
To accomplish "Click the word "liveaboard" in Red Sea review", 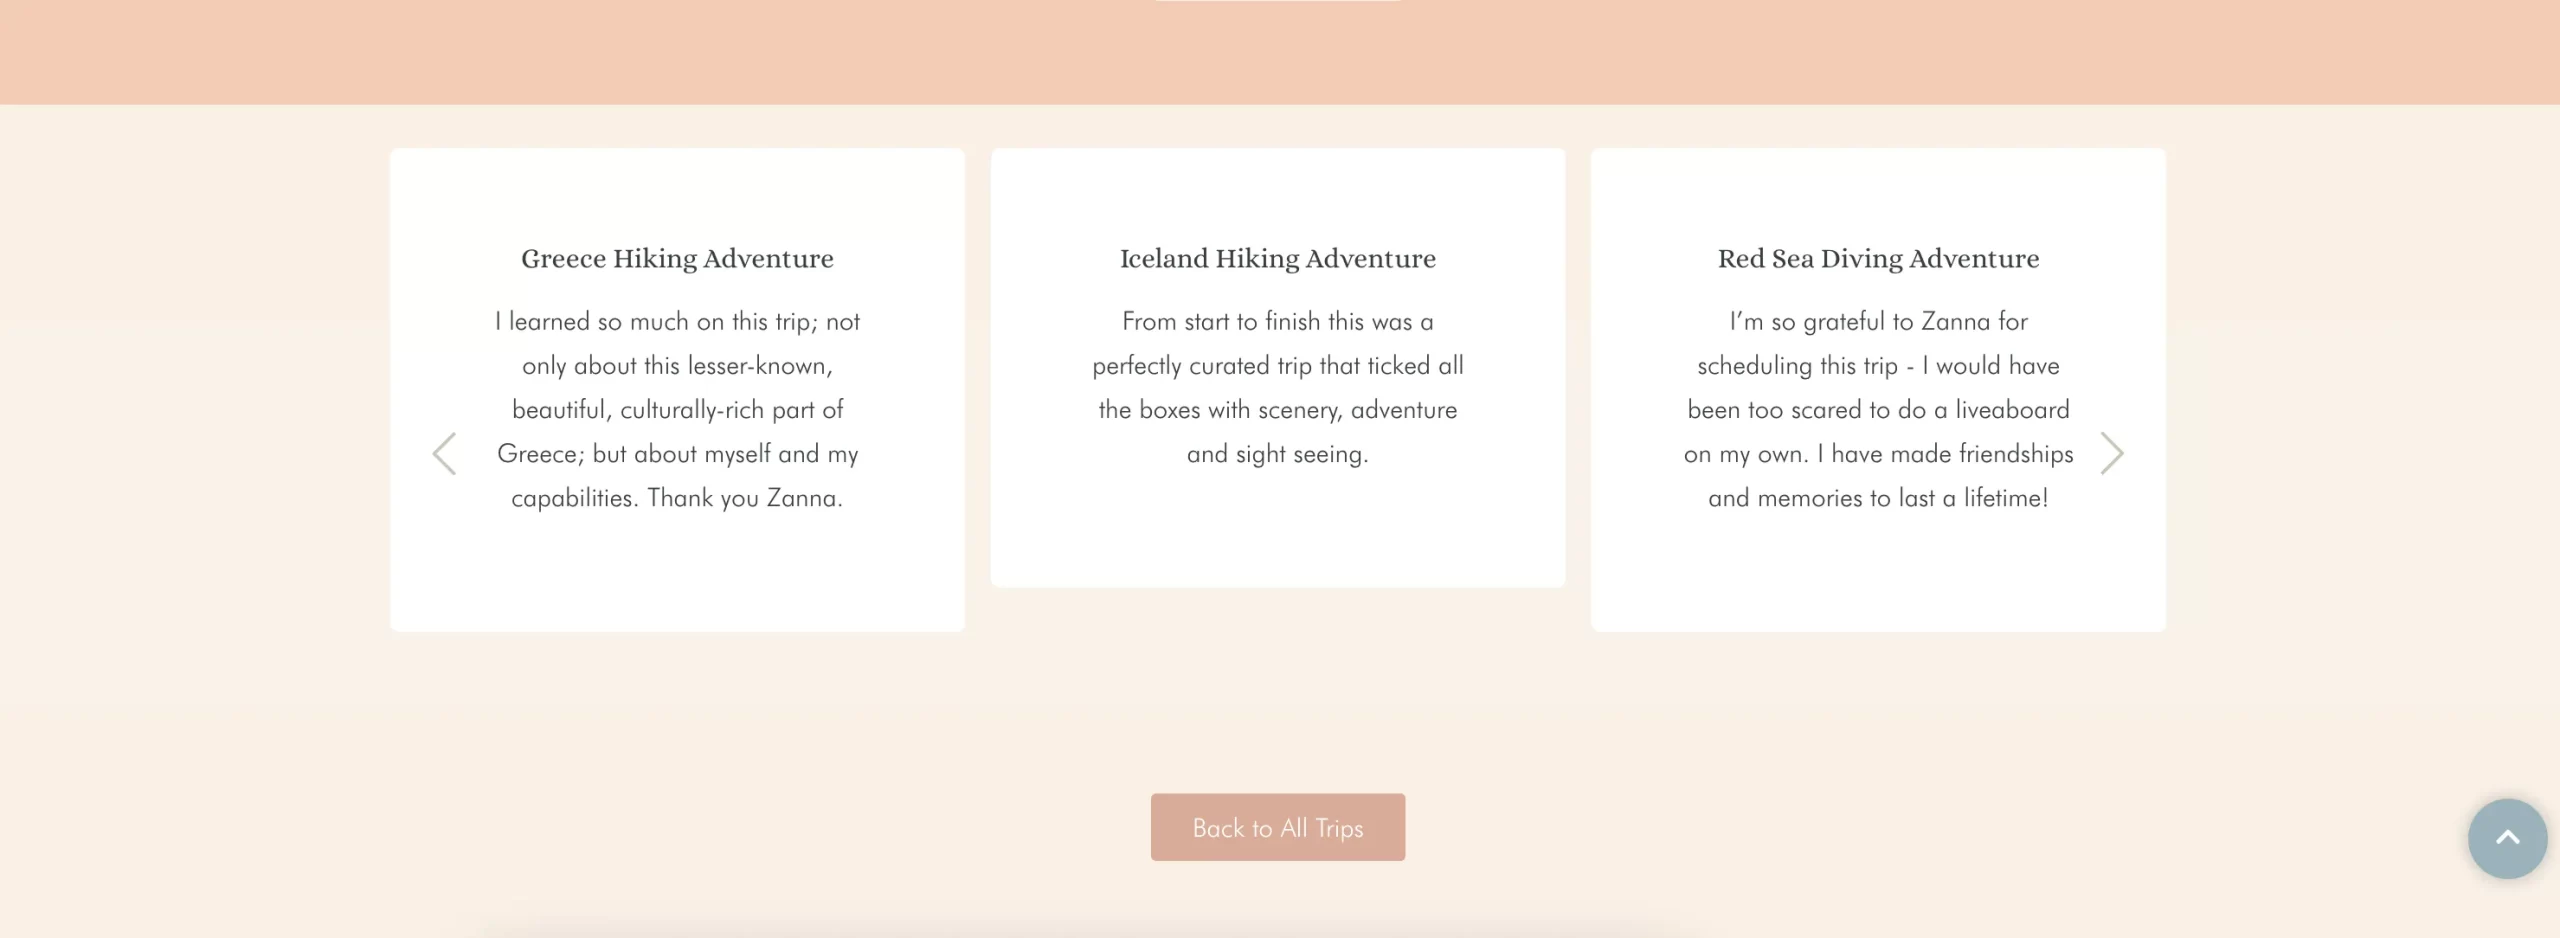I will coord(2012,410).
